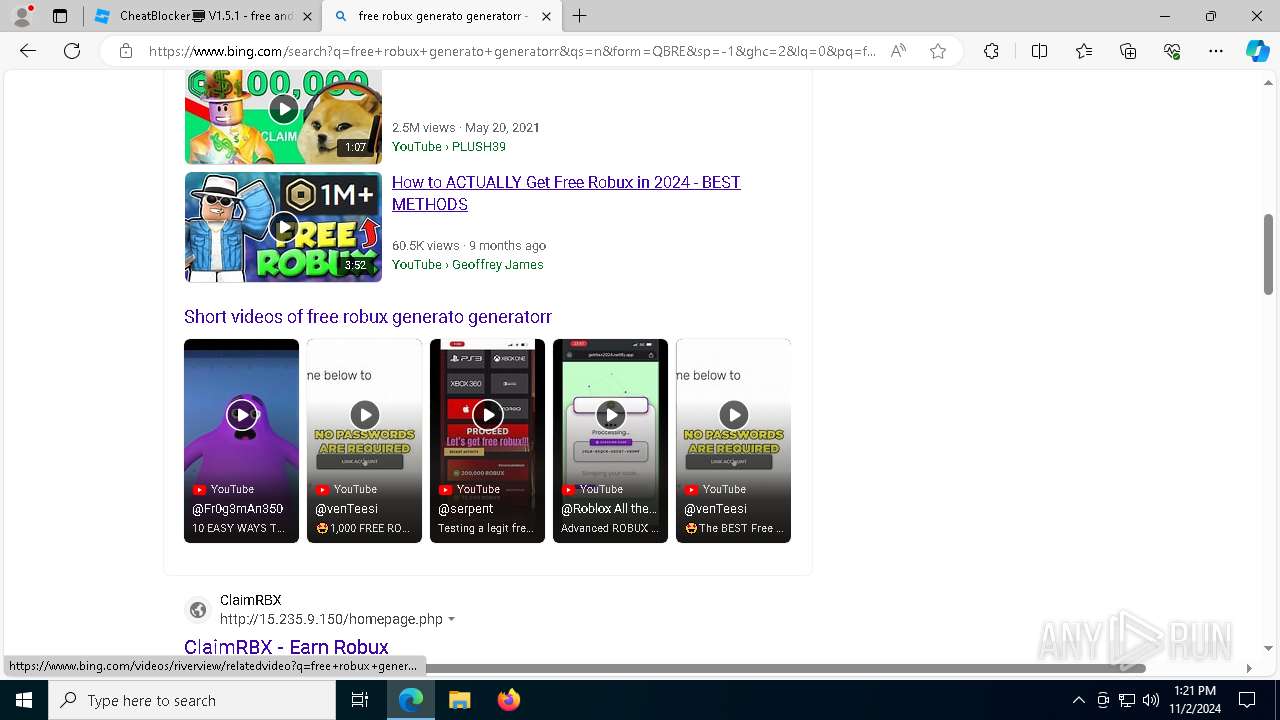Open Settings and more ellipsis menu
This screenshot has height=720, width=1280.
click(x=1216, y=51)
